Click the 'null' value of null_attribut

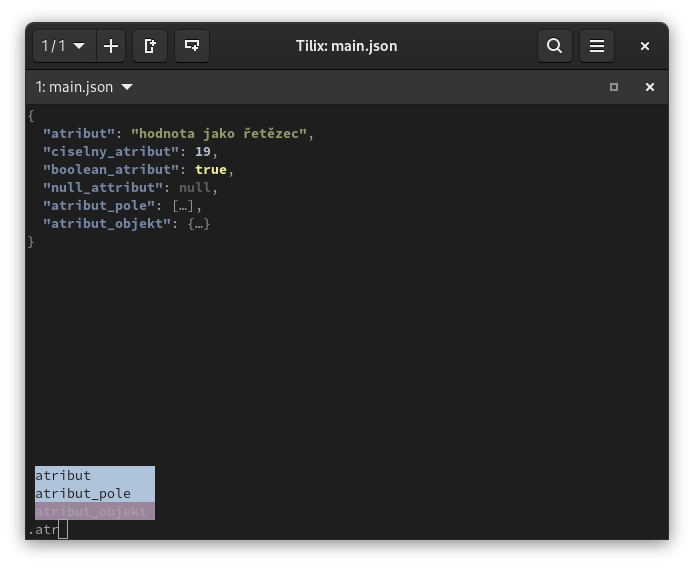pyautogui.click(x=194, y=188)
